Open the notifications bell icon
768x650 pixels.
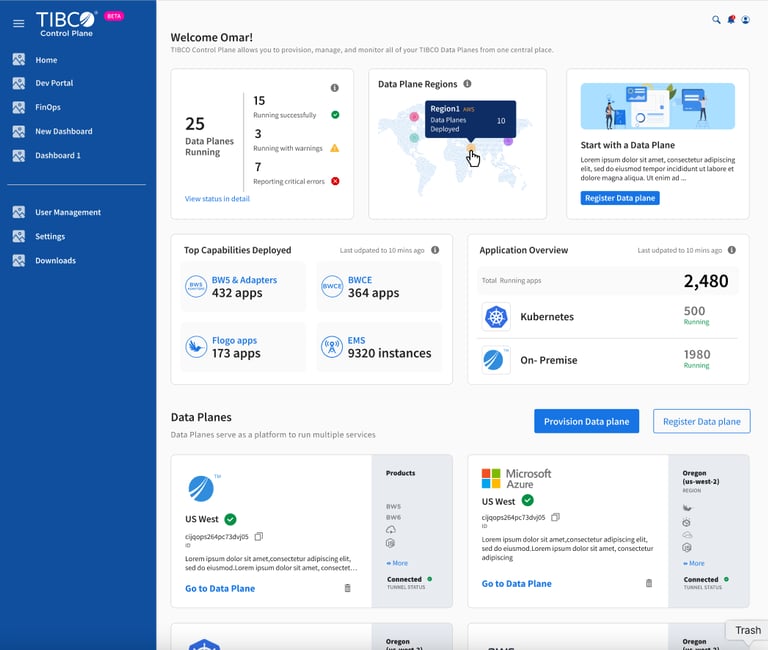click(731, 20)
